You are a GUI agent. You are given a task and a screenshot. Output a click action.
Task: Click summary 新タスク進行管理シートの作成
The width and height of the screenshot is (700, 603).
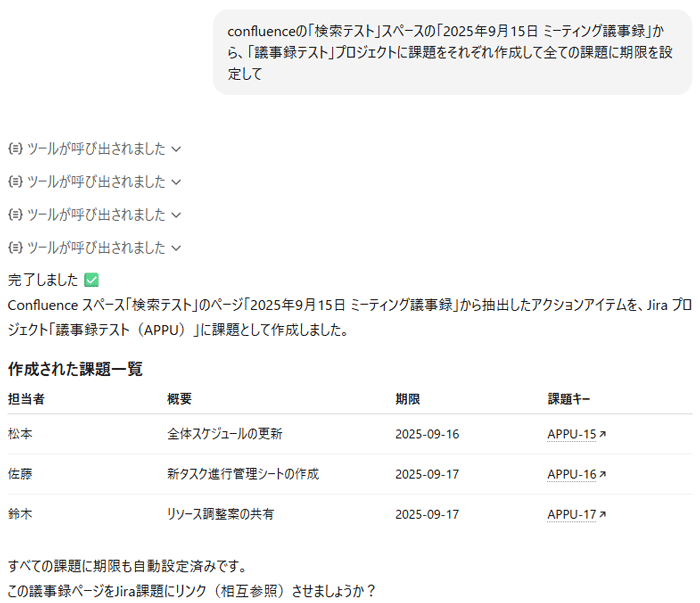click(x=243, y=474)
